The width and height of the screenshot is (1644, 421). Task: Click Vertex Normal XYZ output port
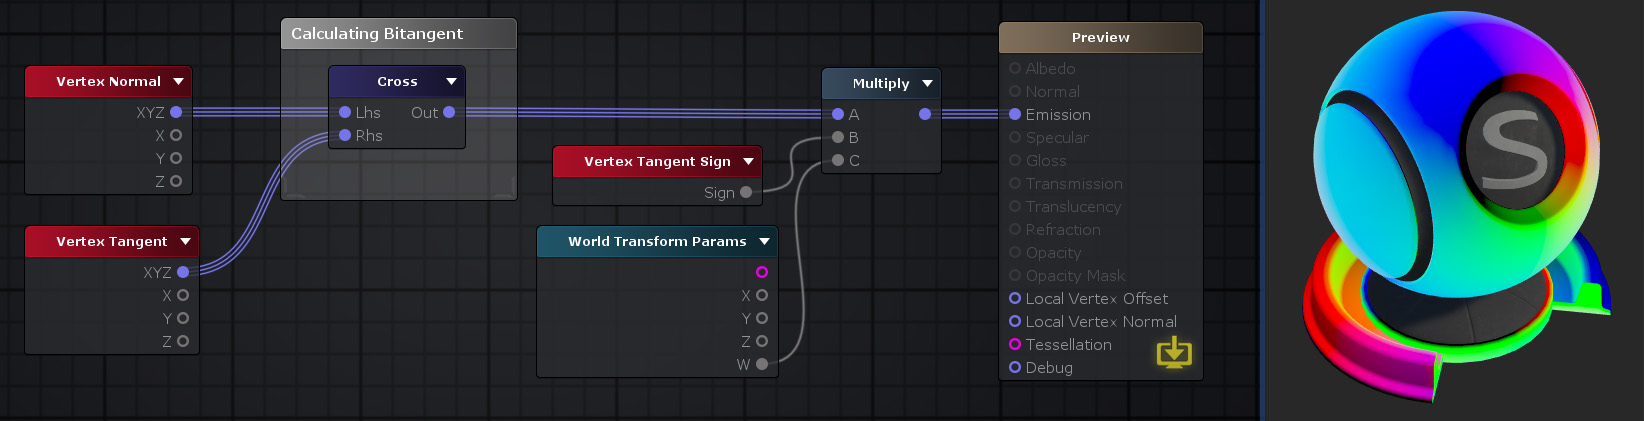176,112
